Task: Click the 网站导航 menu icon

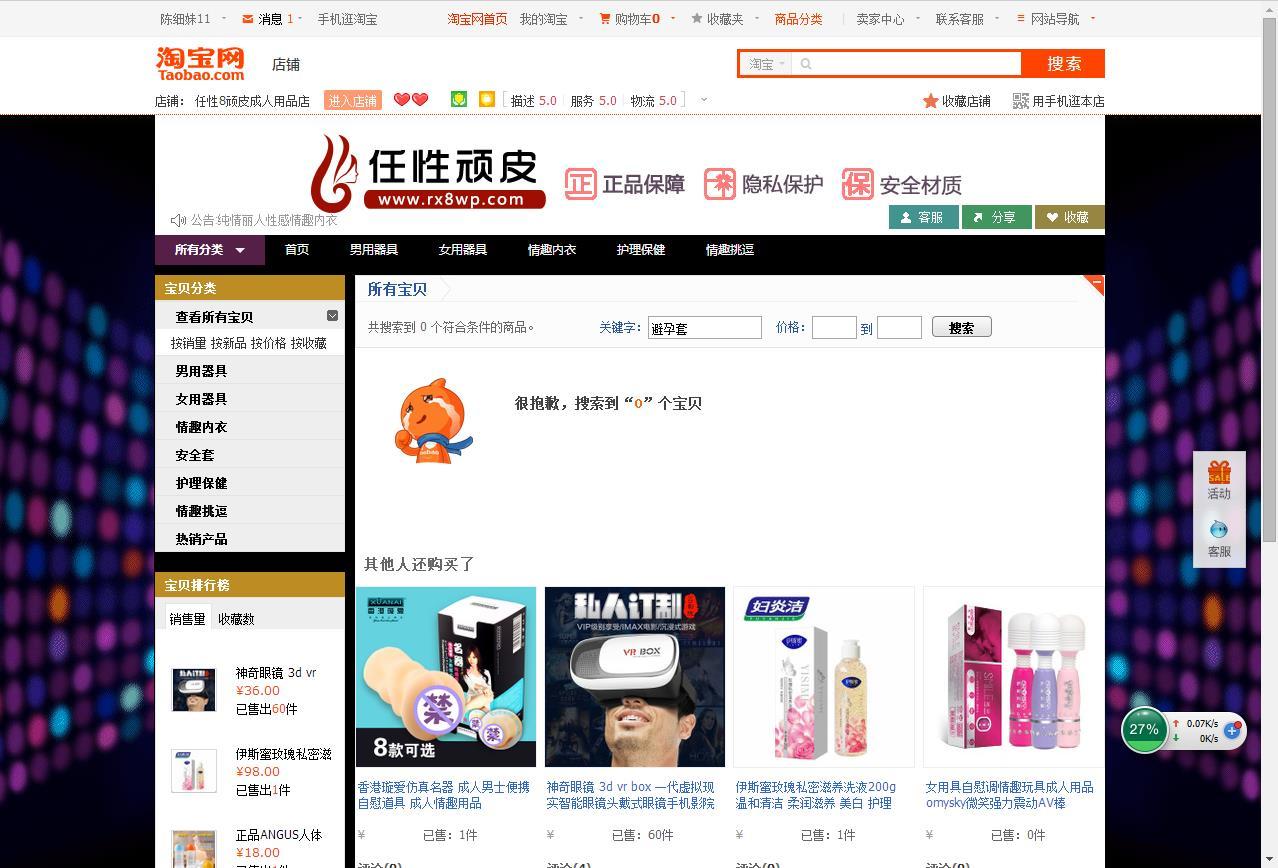Action: 1021,18
